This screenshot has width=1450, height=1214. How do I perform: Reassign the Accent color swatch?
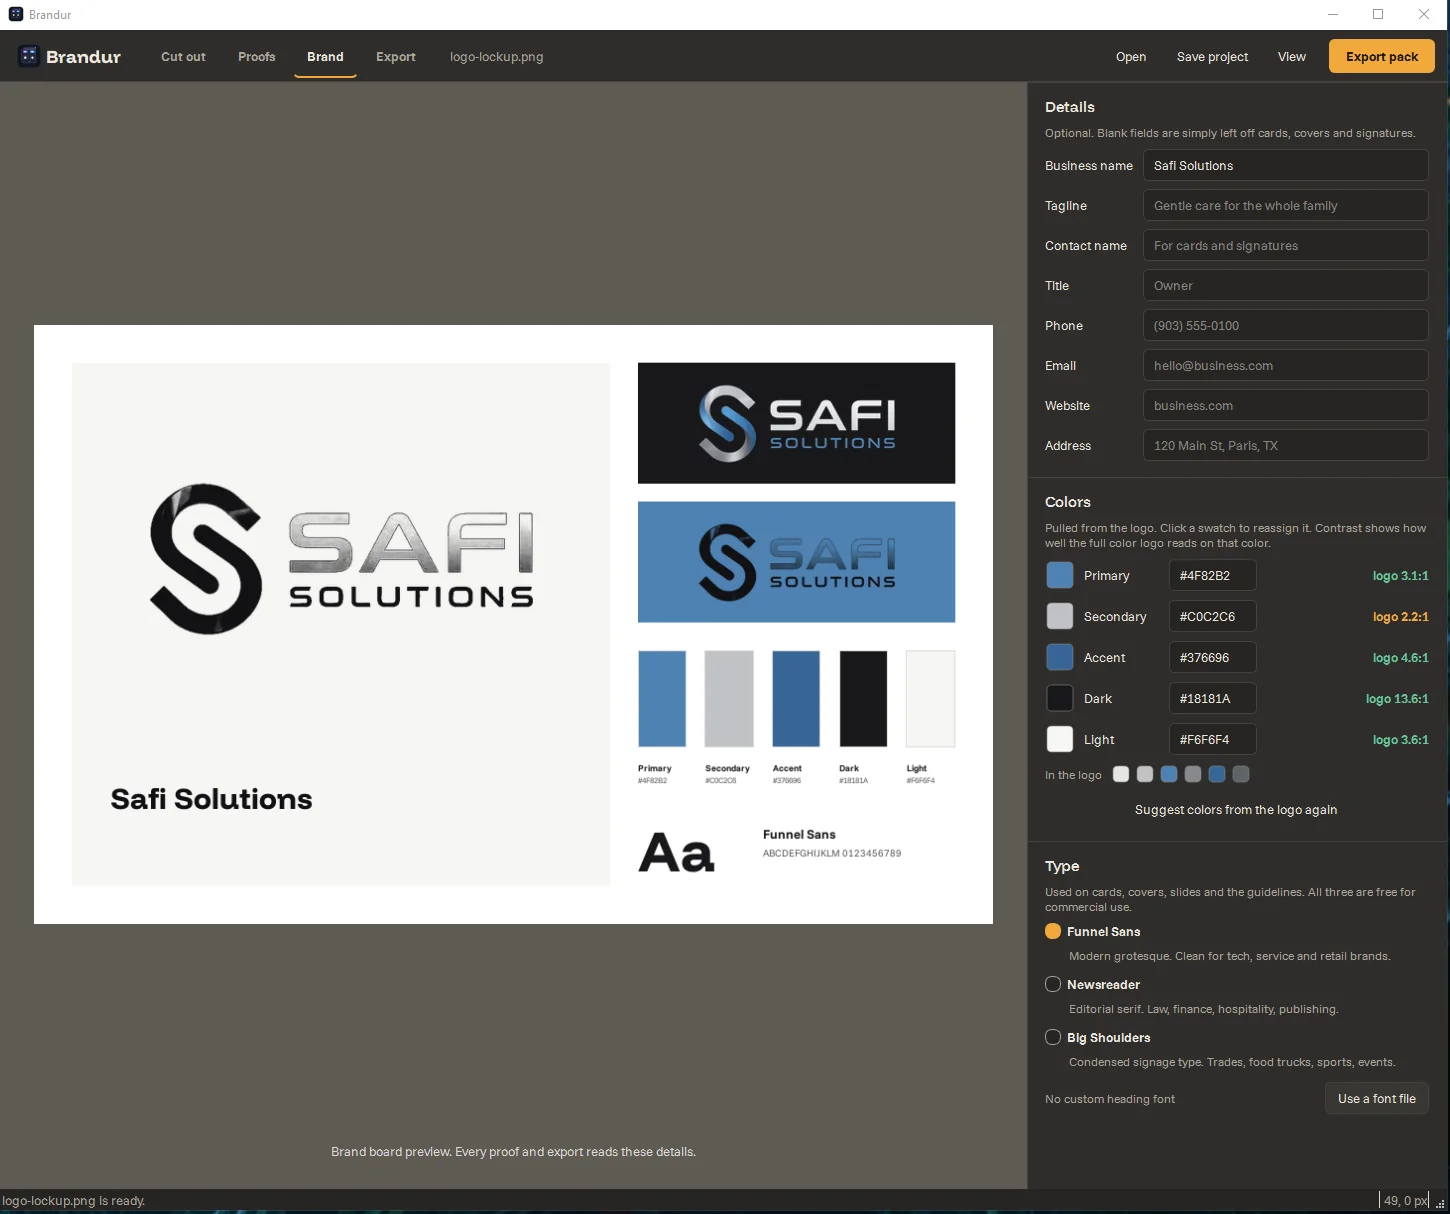tap(1060, 657)
